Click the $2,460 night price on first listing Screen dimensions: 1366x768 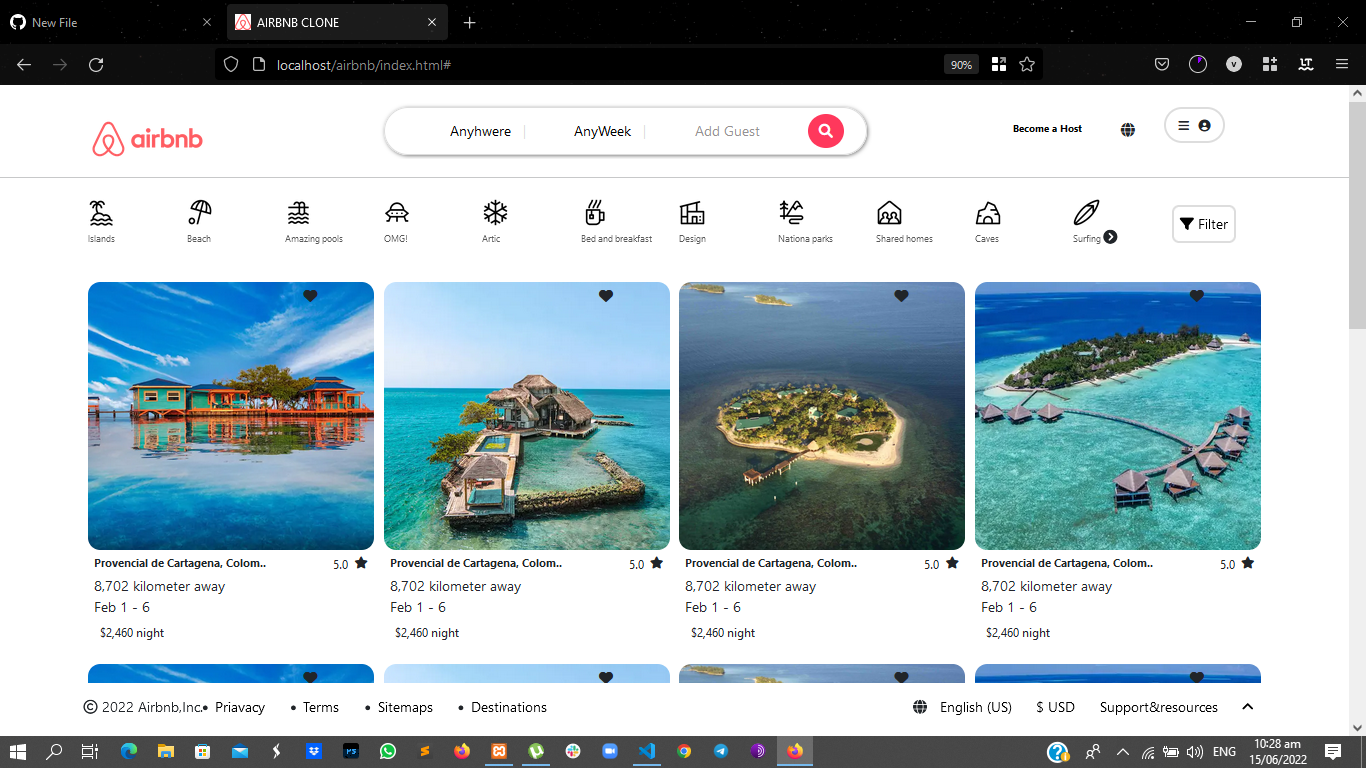132,633
